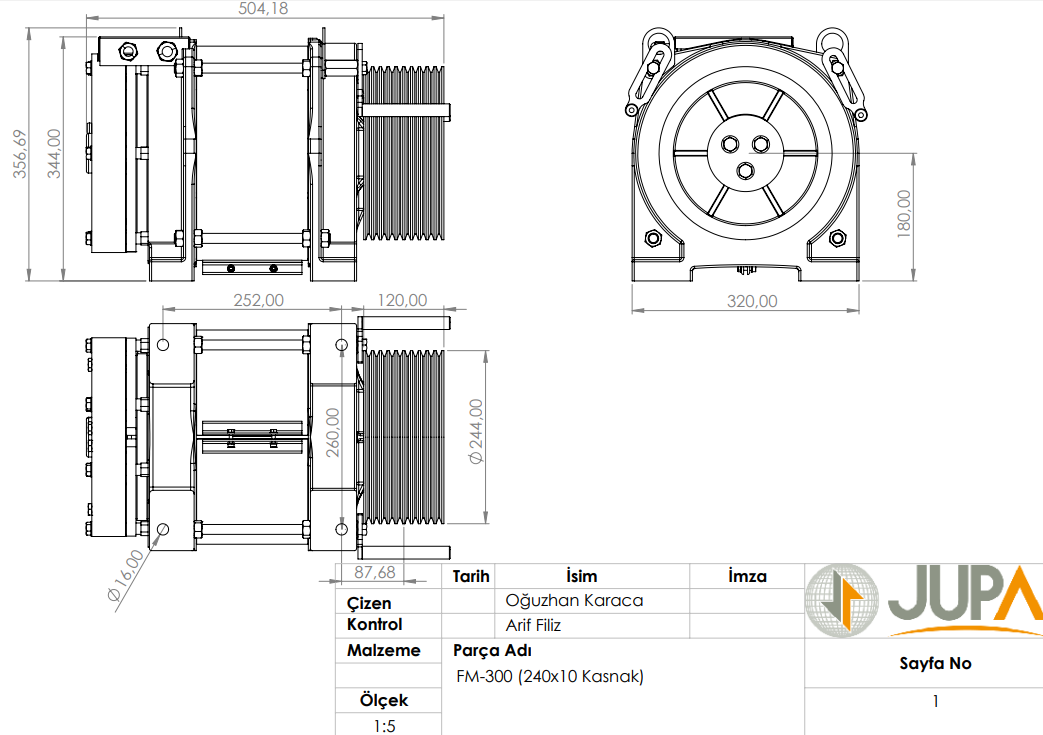Click the Tarih column header
Screen dimensions: 1043x735
click(470, 576)
